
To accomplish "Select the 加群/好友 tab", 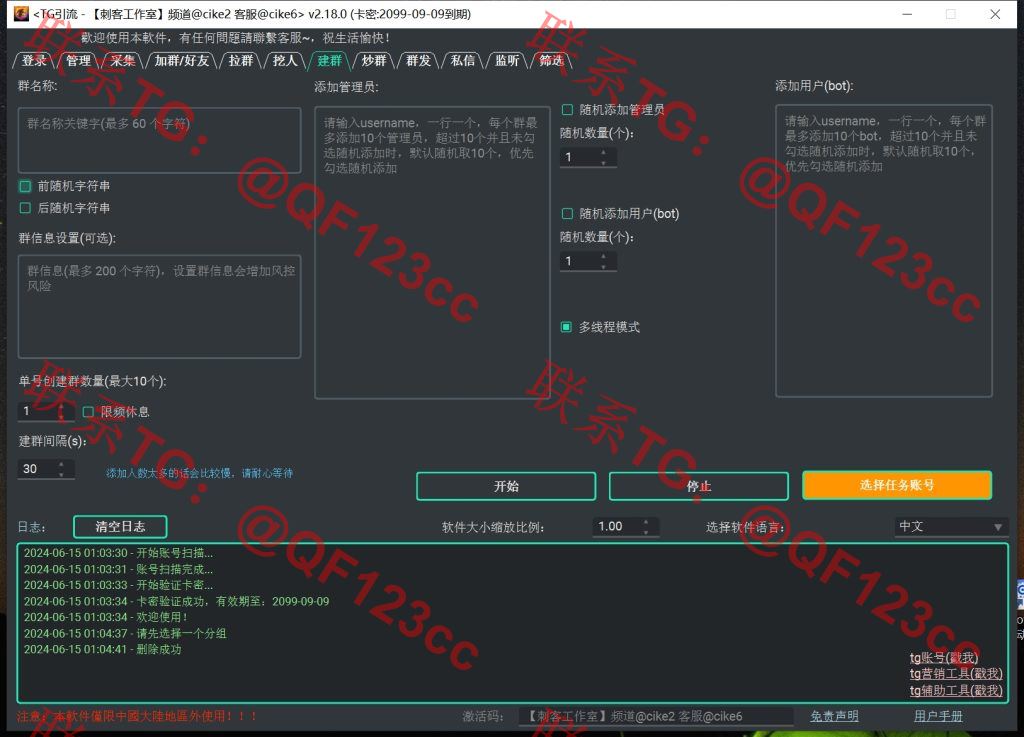I will tap(182, 61).
